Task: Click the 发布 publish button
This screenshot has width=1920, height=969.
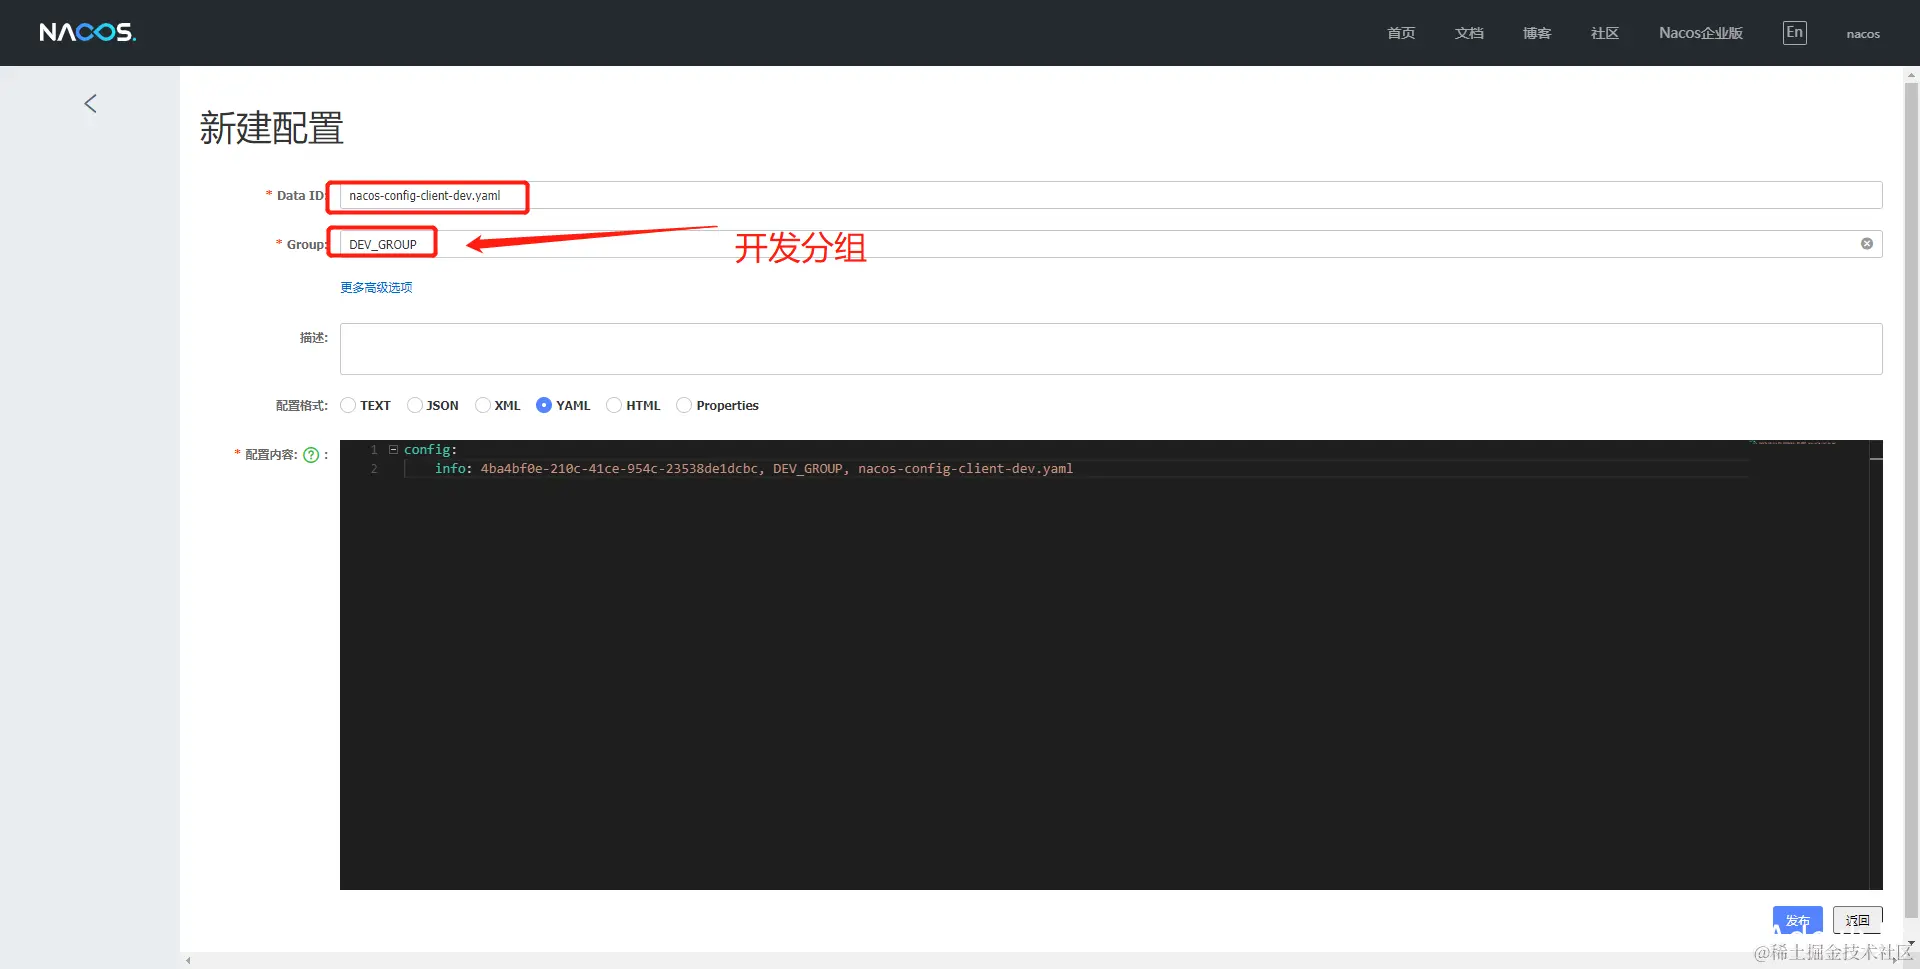Action: (x=1797, y=920)
